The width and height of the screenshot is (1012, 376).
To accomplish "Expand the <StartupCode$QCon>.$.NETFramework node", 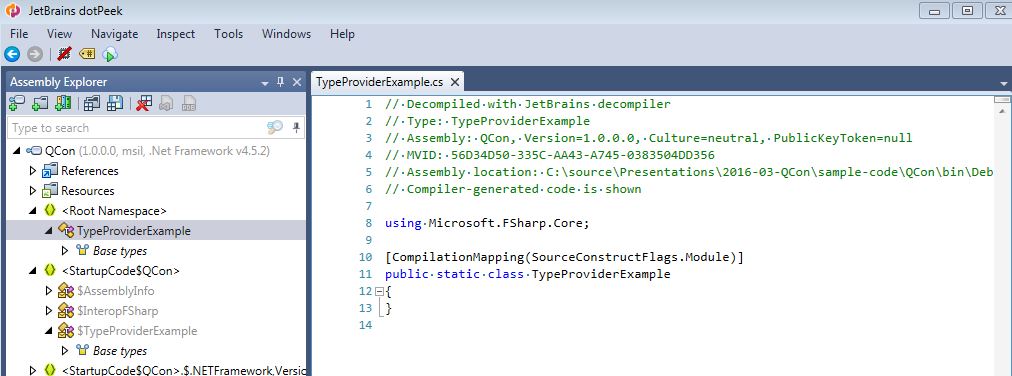I will (x=33, y=370).
